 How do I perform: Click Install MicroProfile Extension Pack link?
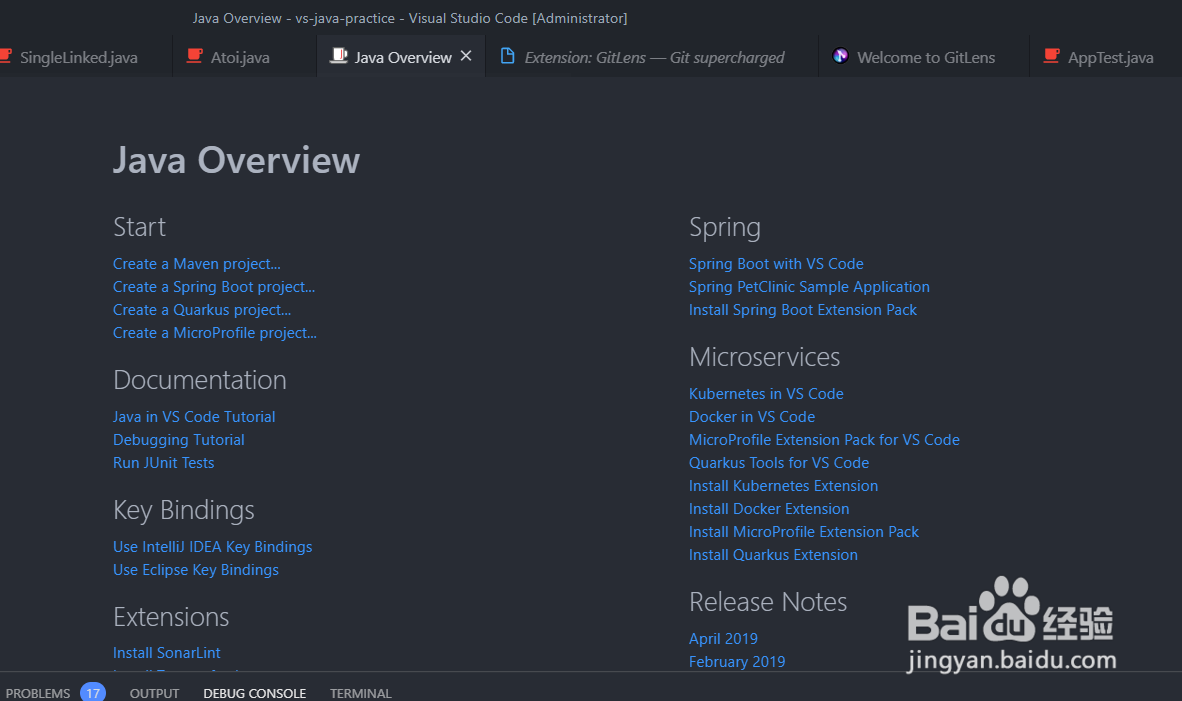tap(804, 532)
